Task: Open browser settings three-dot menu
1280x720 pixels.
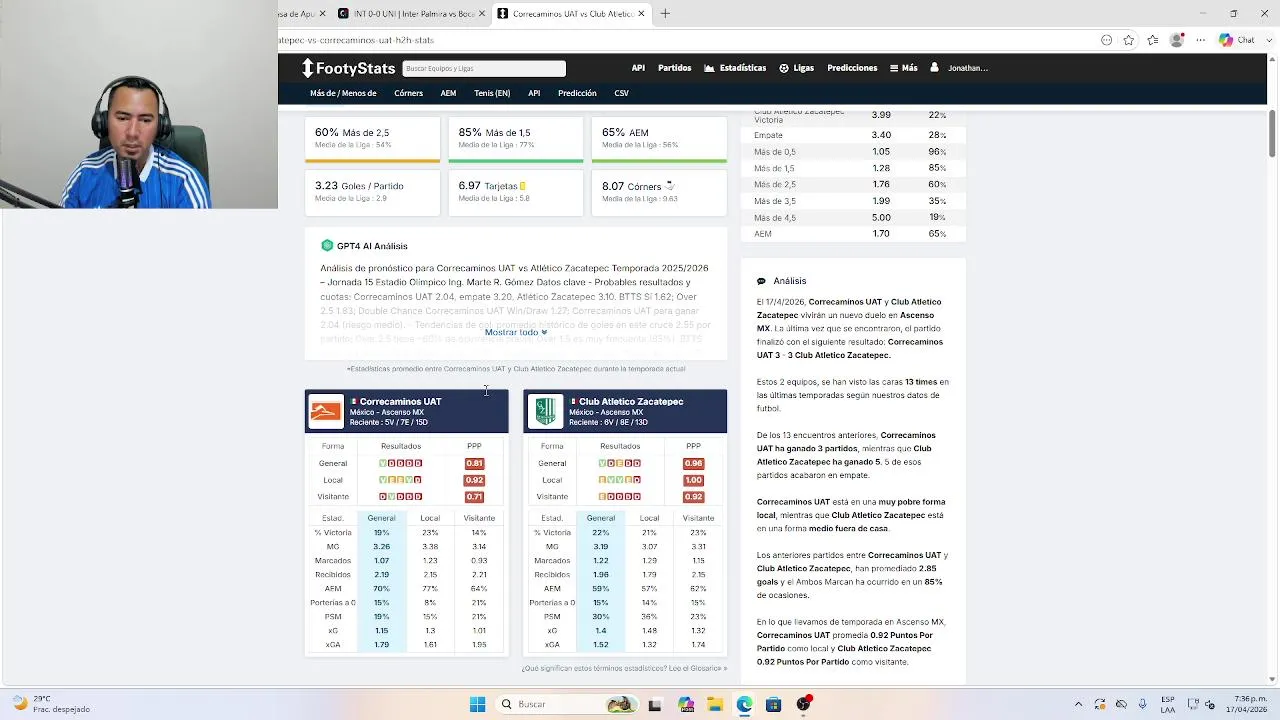Action: (1201, 40)
